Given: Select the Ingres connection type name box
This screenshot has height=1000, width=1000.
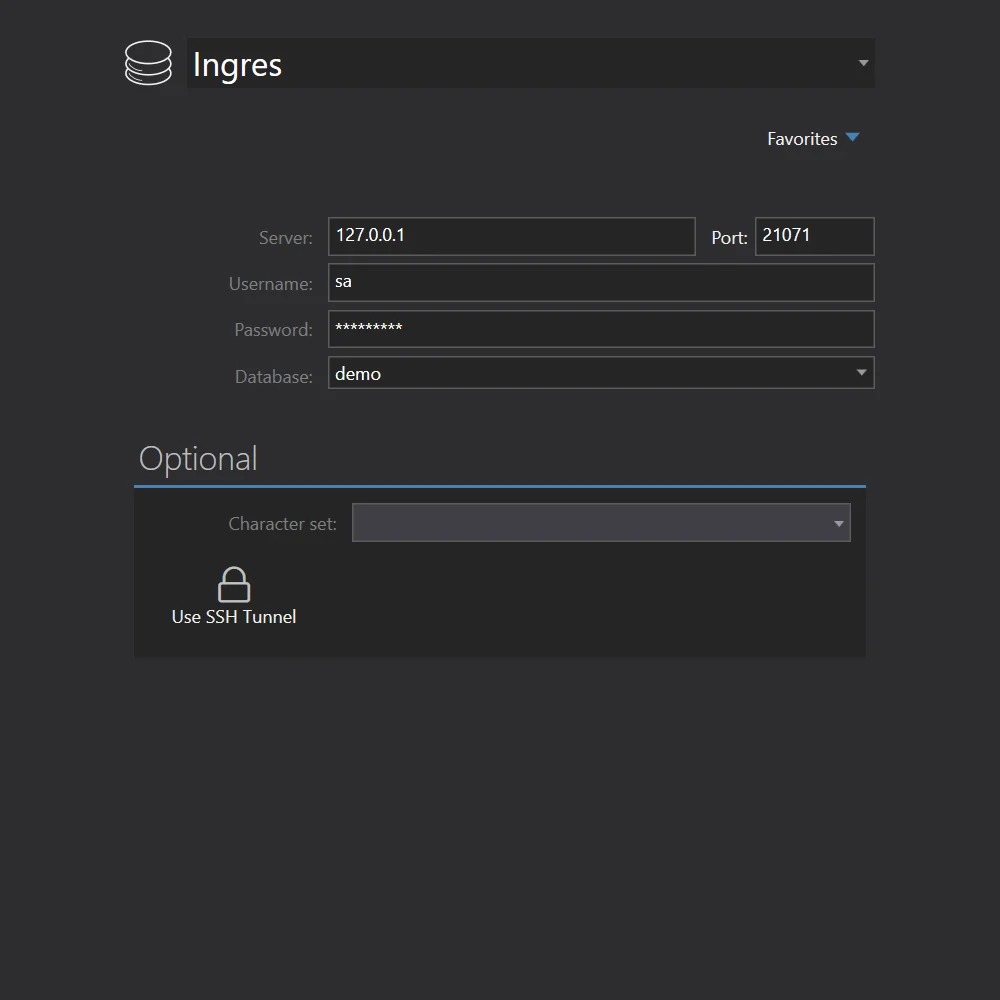Looking at the screenshot, I should (x=520, y=64).
